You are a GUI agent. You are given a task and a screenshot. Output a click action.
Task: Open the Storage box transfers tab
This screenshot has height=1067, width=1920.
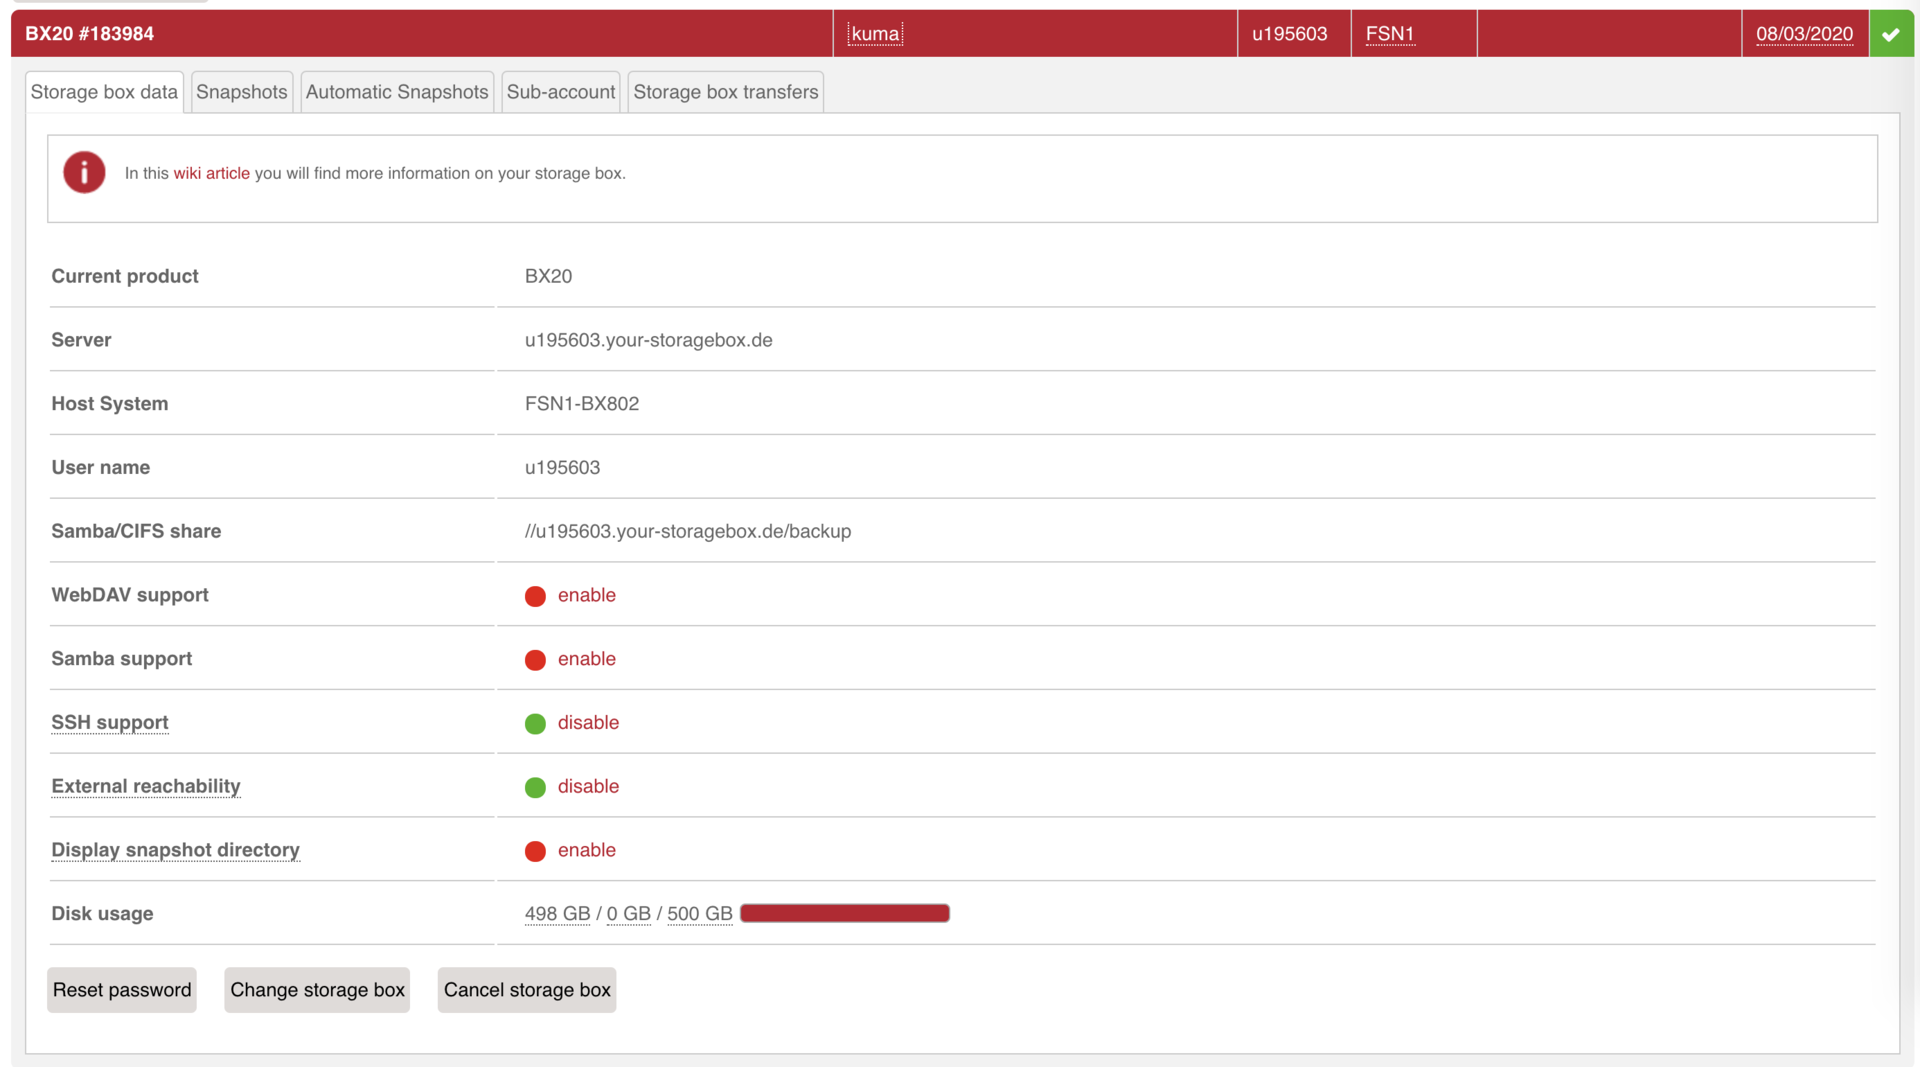click(x=725, y=91)
